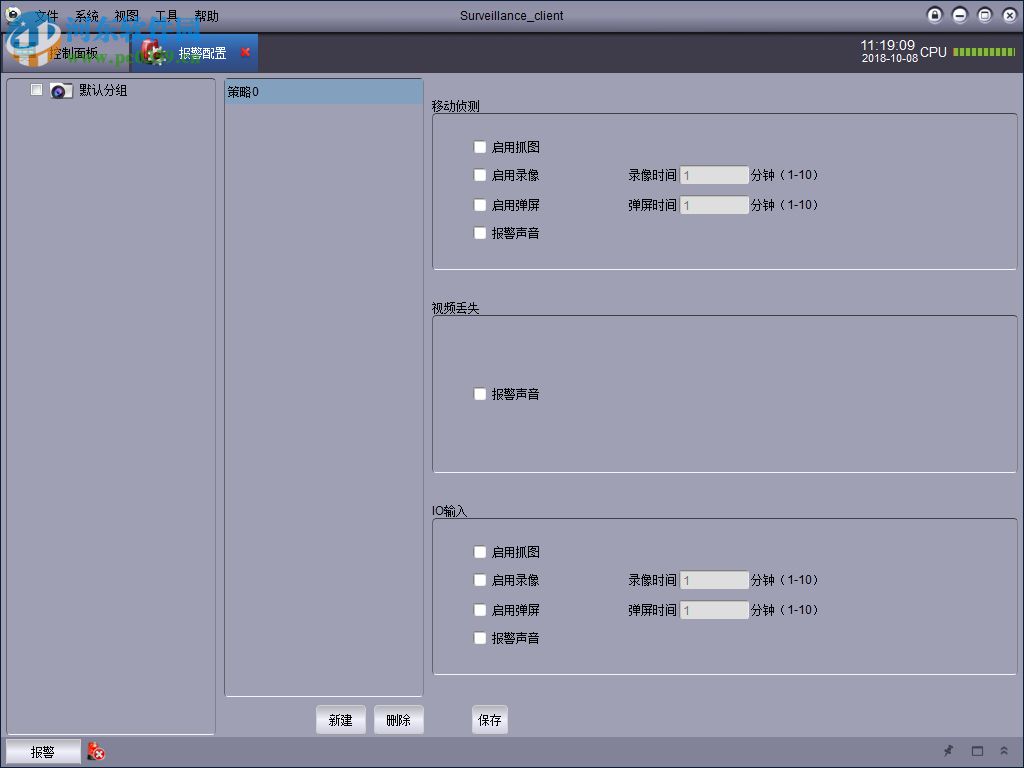Open the 文件 menu
This screenshot has height=768, width=1024.
click(46, 16)
